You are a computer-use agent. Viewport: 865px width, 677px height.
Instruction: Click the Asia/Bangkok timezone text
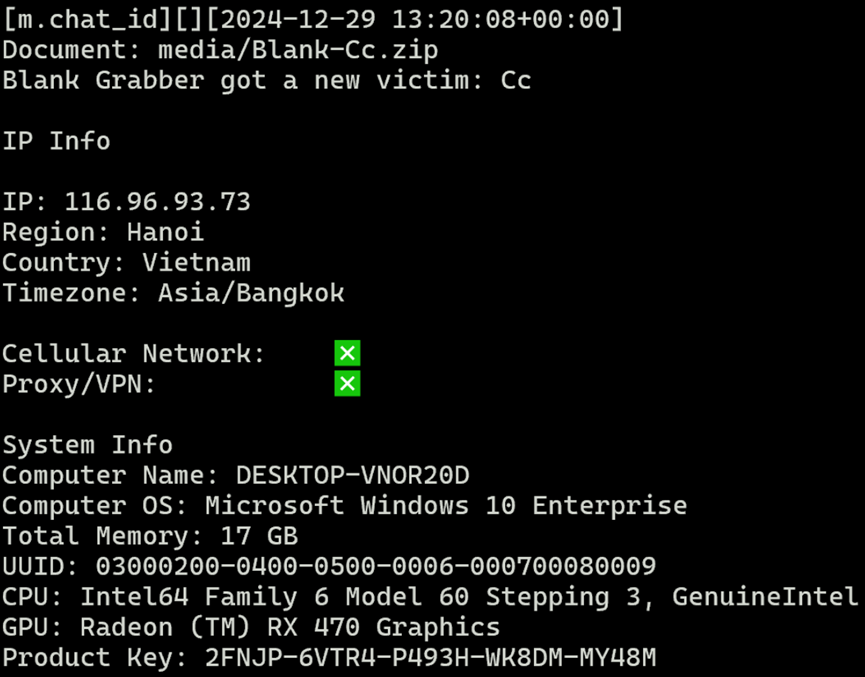click(251, 293)
